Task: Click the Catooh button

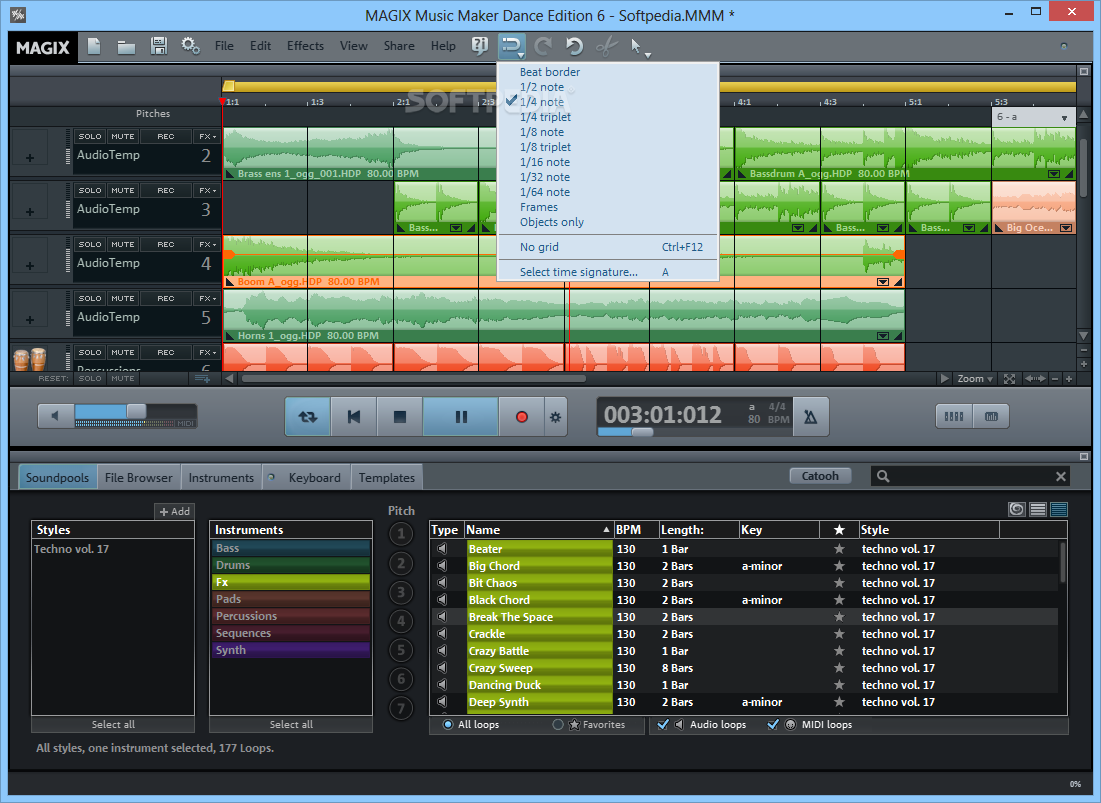Action: [x=820, y=476]
